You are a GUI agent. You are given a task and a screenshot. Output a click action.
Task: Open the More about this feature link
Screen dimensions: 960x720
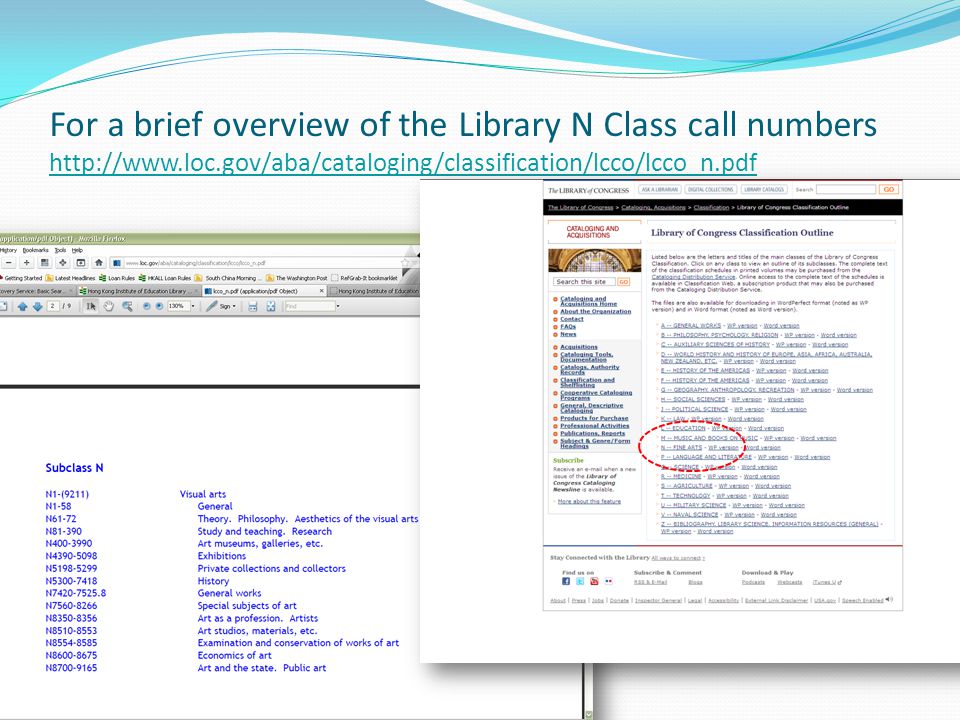click(x=589, y=501)
